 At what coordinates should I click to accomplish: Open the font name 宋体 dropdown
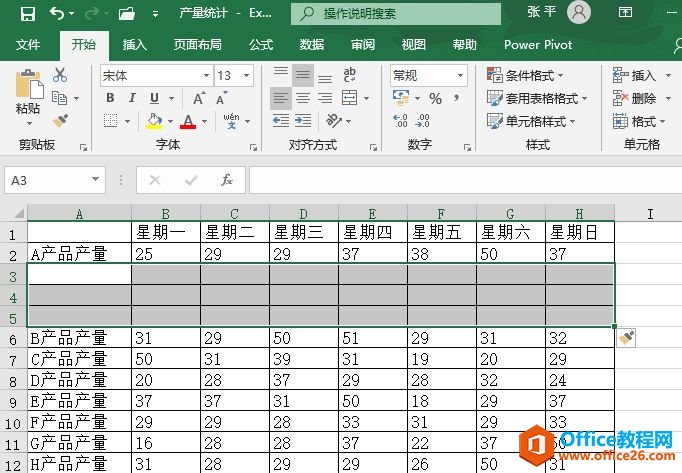tap(207, 76)
